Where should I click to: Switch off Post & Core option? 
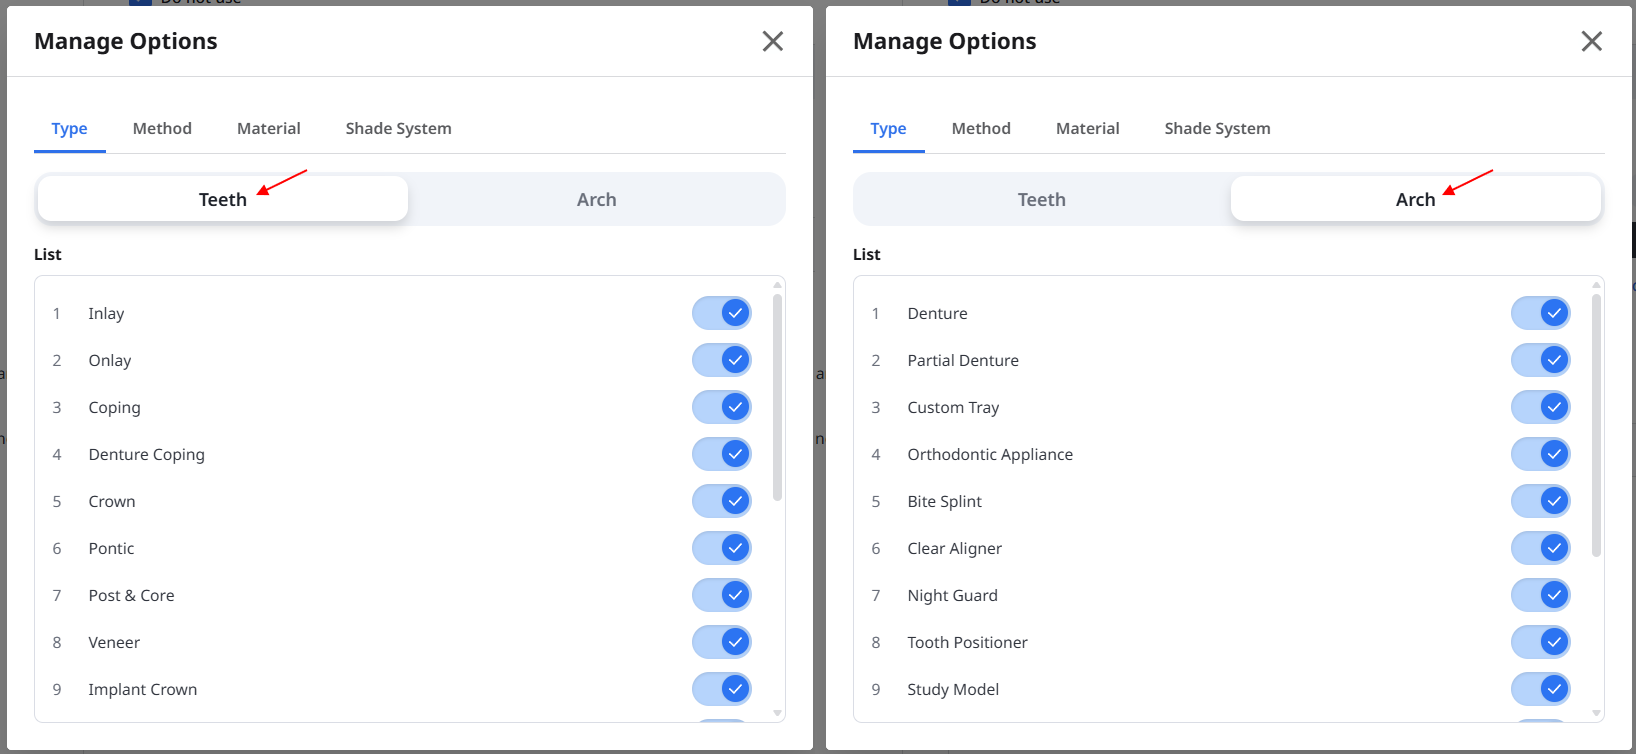click(x=722, y=595)
